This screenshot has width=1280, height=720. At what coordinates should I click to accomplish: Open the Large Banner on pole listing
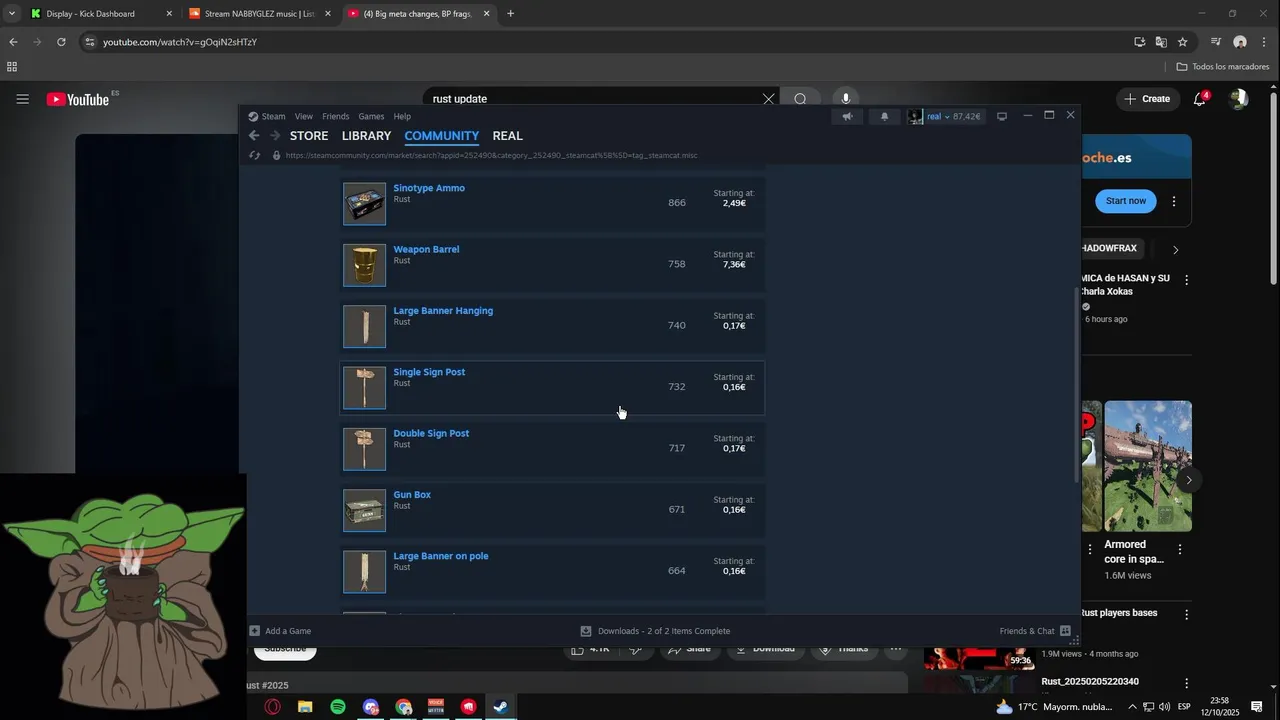tap(552, 571)
